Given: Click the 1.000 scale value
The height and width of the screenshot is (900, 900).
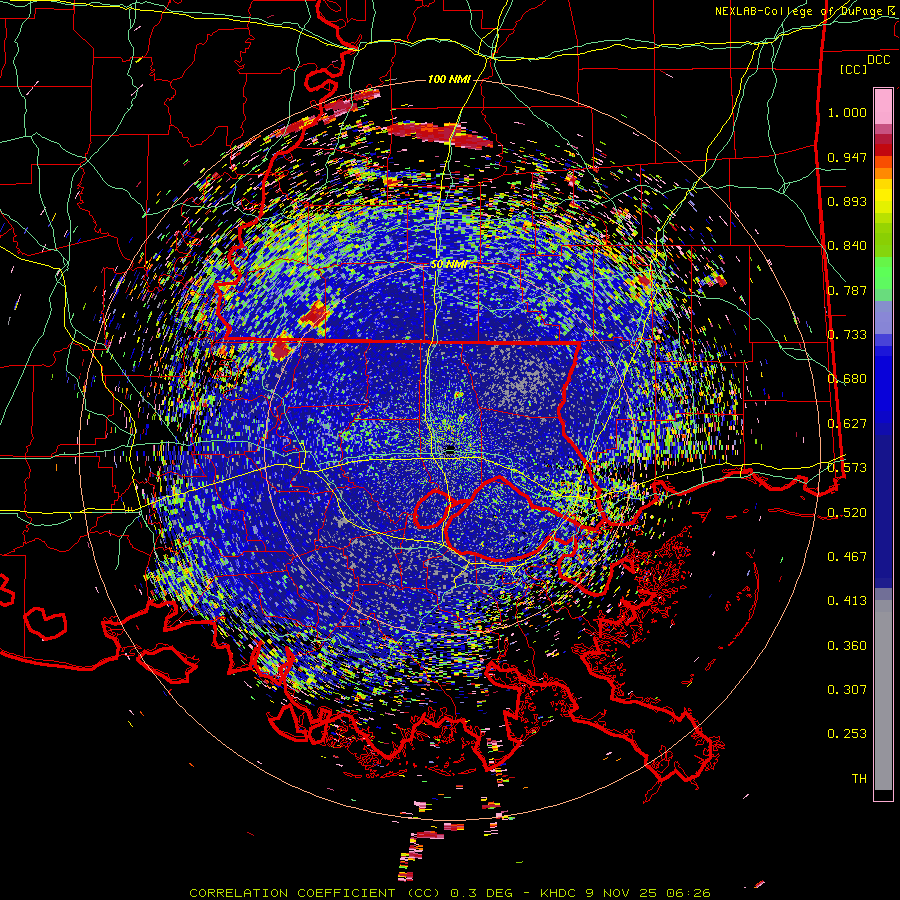Looking at the screenshot, I should tap(847, 112).
